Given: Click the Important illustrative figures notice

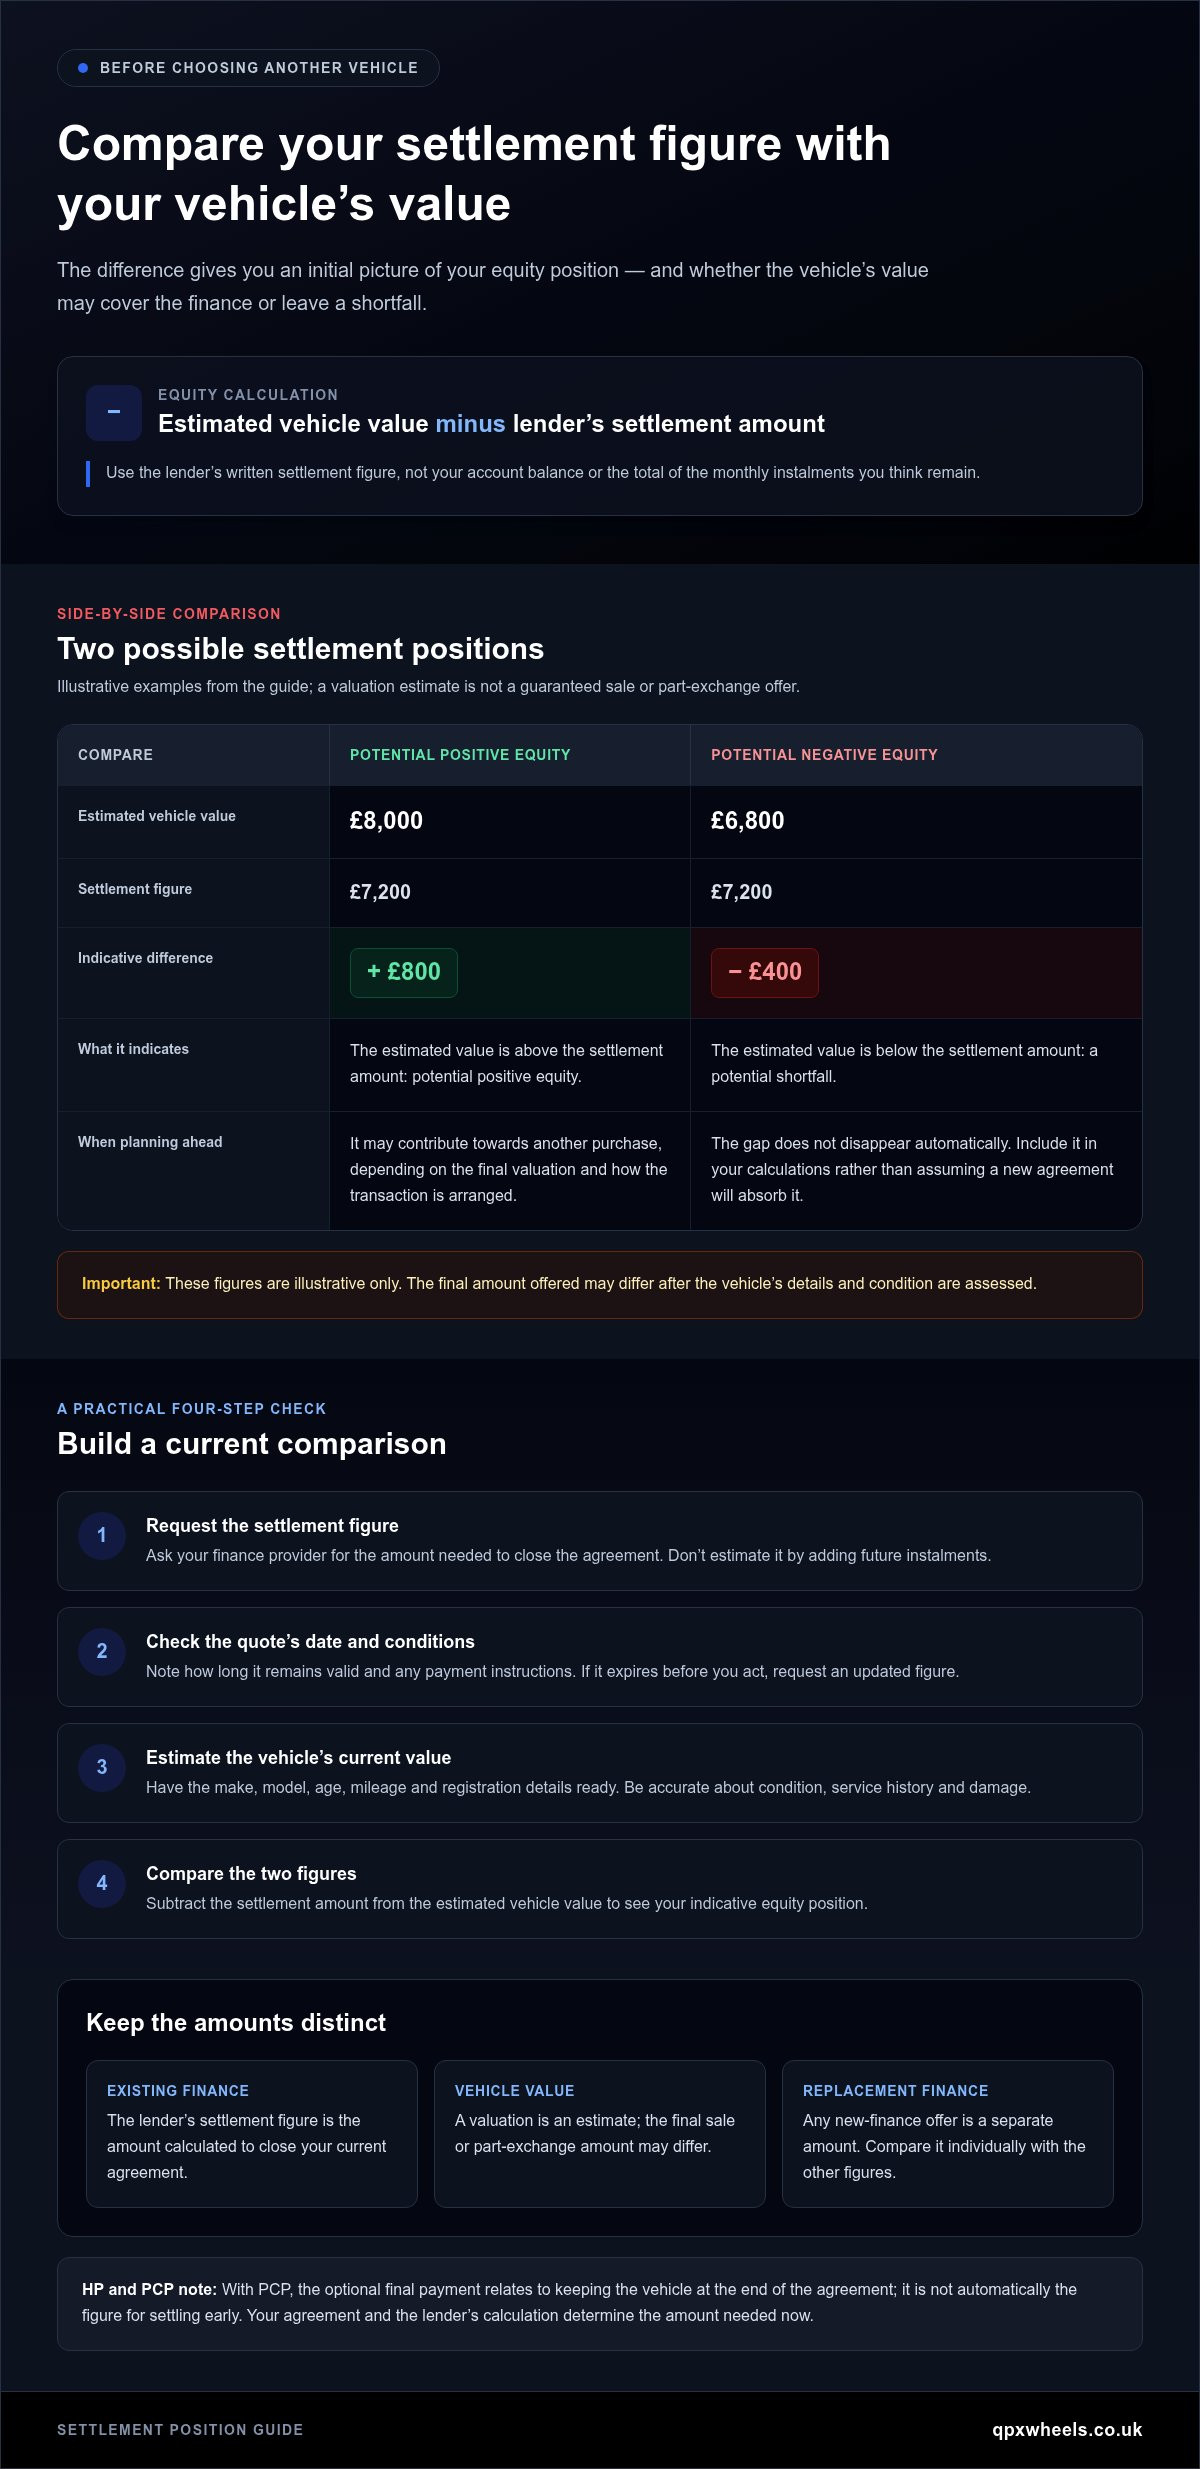Looking at the screenshot, I should click(x=600, y=1284).
